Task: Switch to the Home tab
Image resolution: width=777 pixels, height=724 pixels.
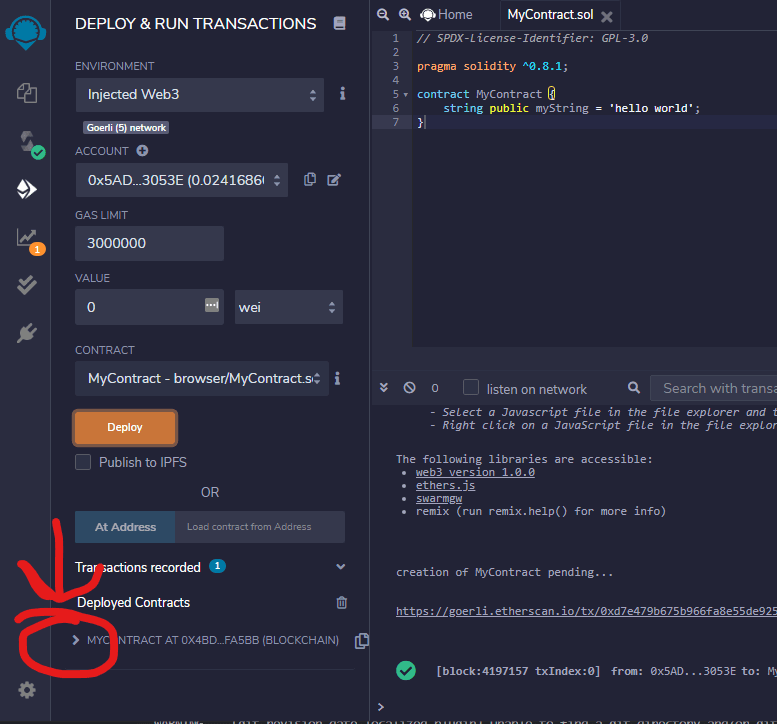Action: (446, 15)
